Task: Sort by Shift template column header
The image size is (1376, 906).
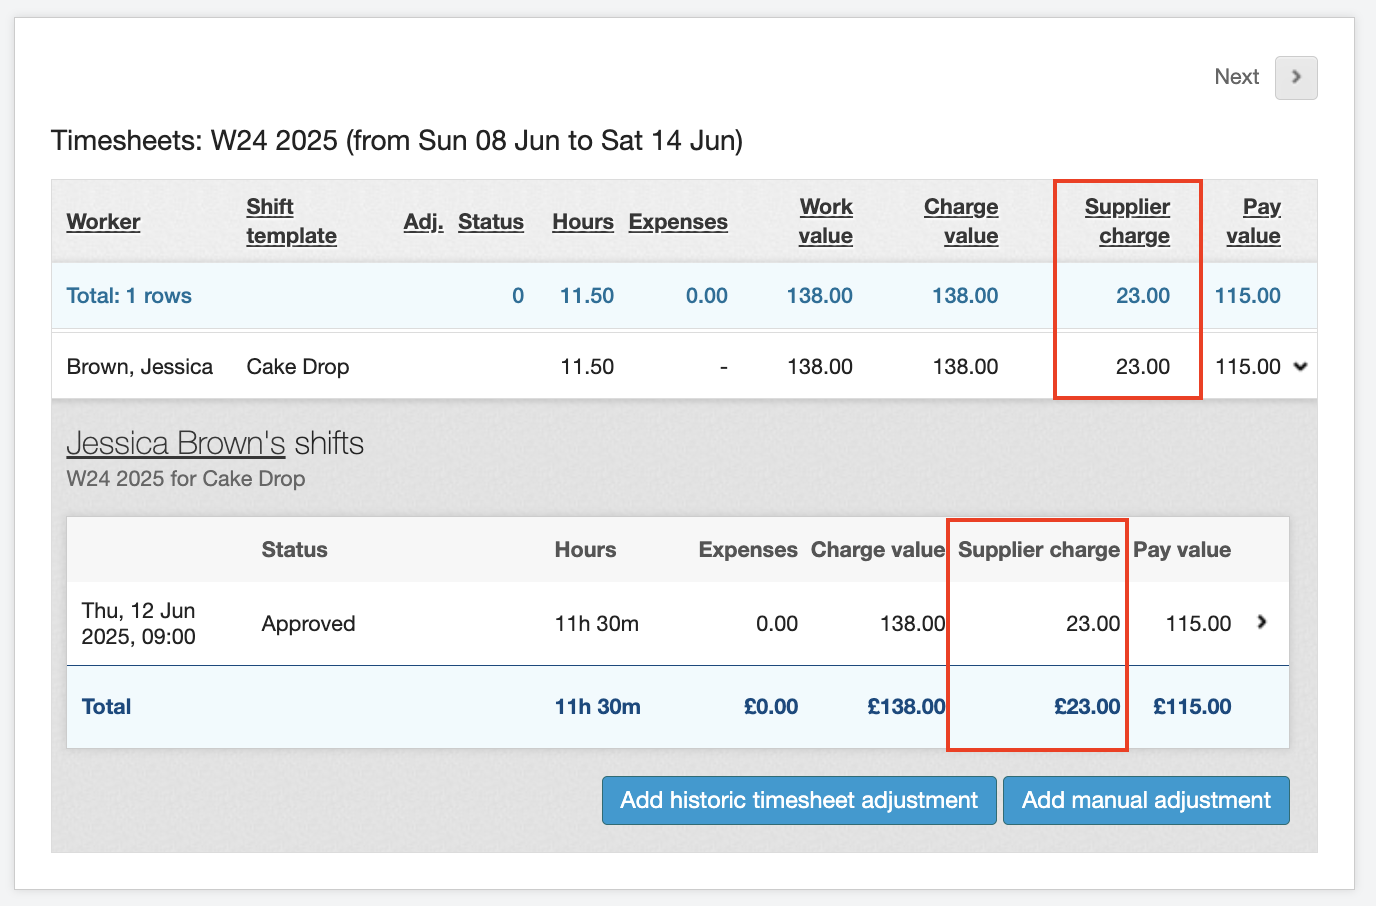Action: click(x=291, y=221)
